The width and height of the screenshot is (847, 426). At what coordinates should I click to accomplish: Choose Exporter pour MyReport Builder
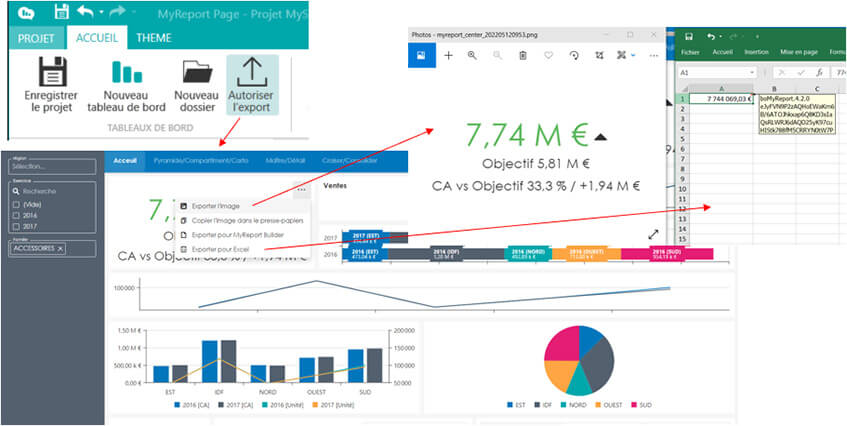point(243,235)
